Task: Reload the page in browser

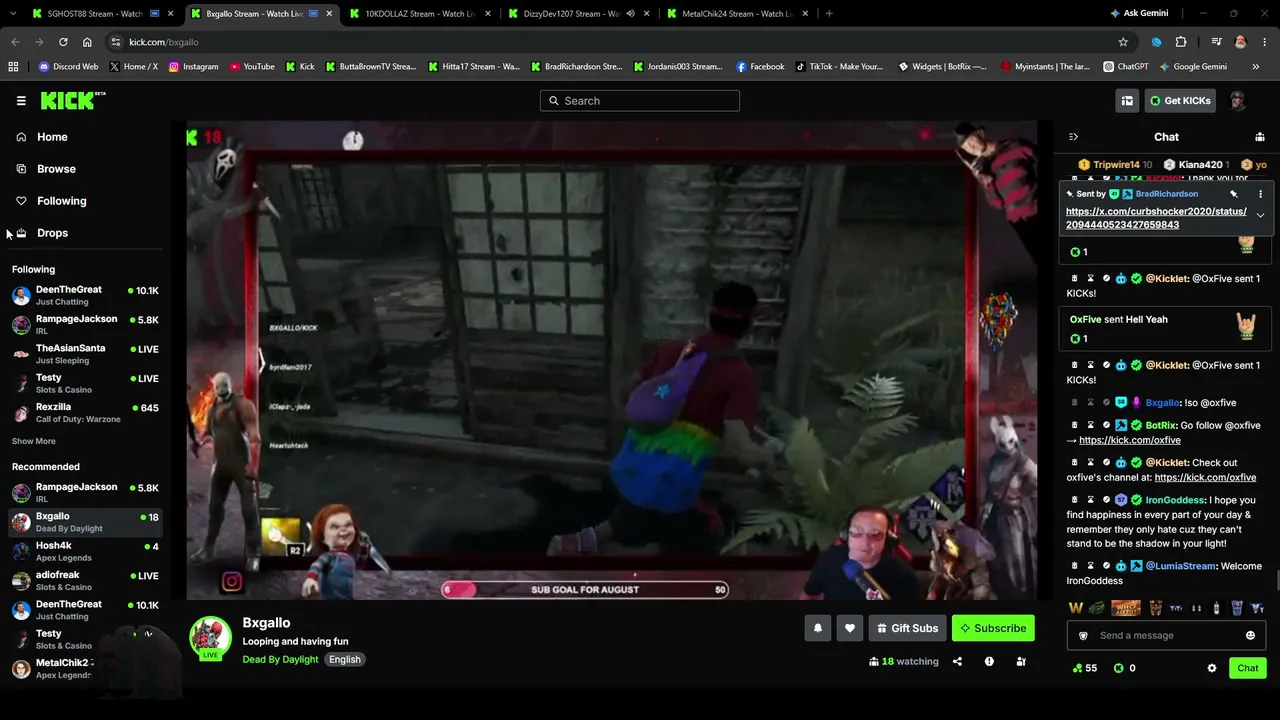Action: tap(63, 42)
